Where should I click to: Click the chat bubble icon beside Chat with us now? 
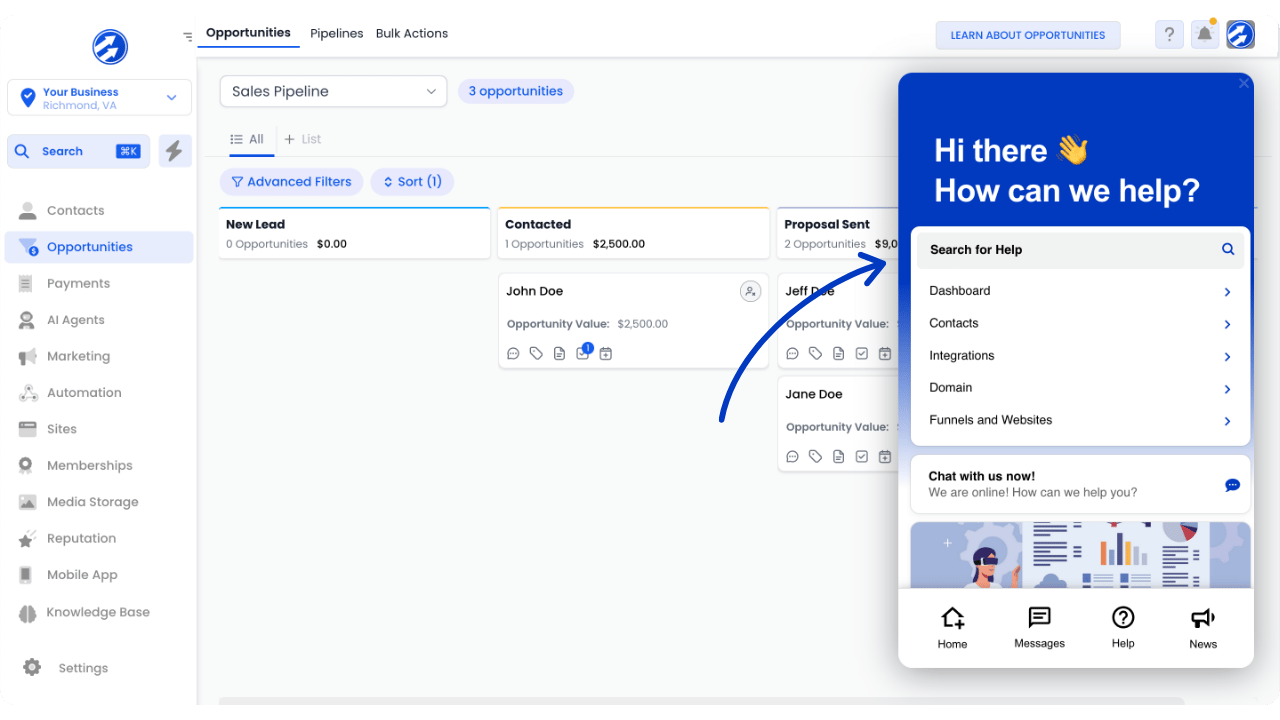(1232, 485)
